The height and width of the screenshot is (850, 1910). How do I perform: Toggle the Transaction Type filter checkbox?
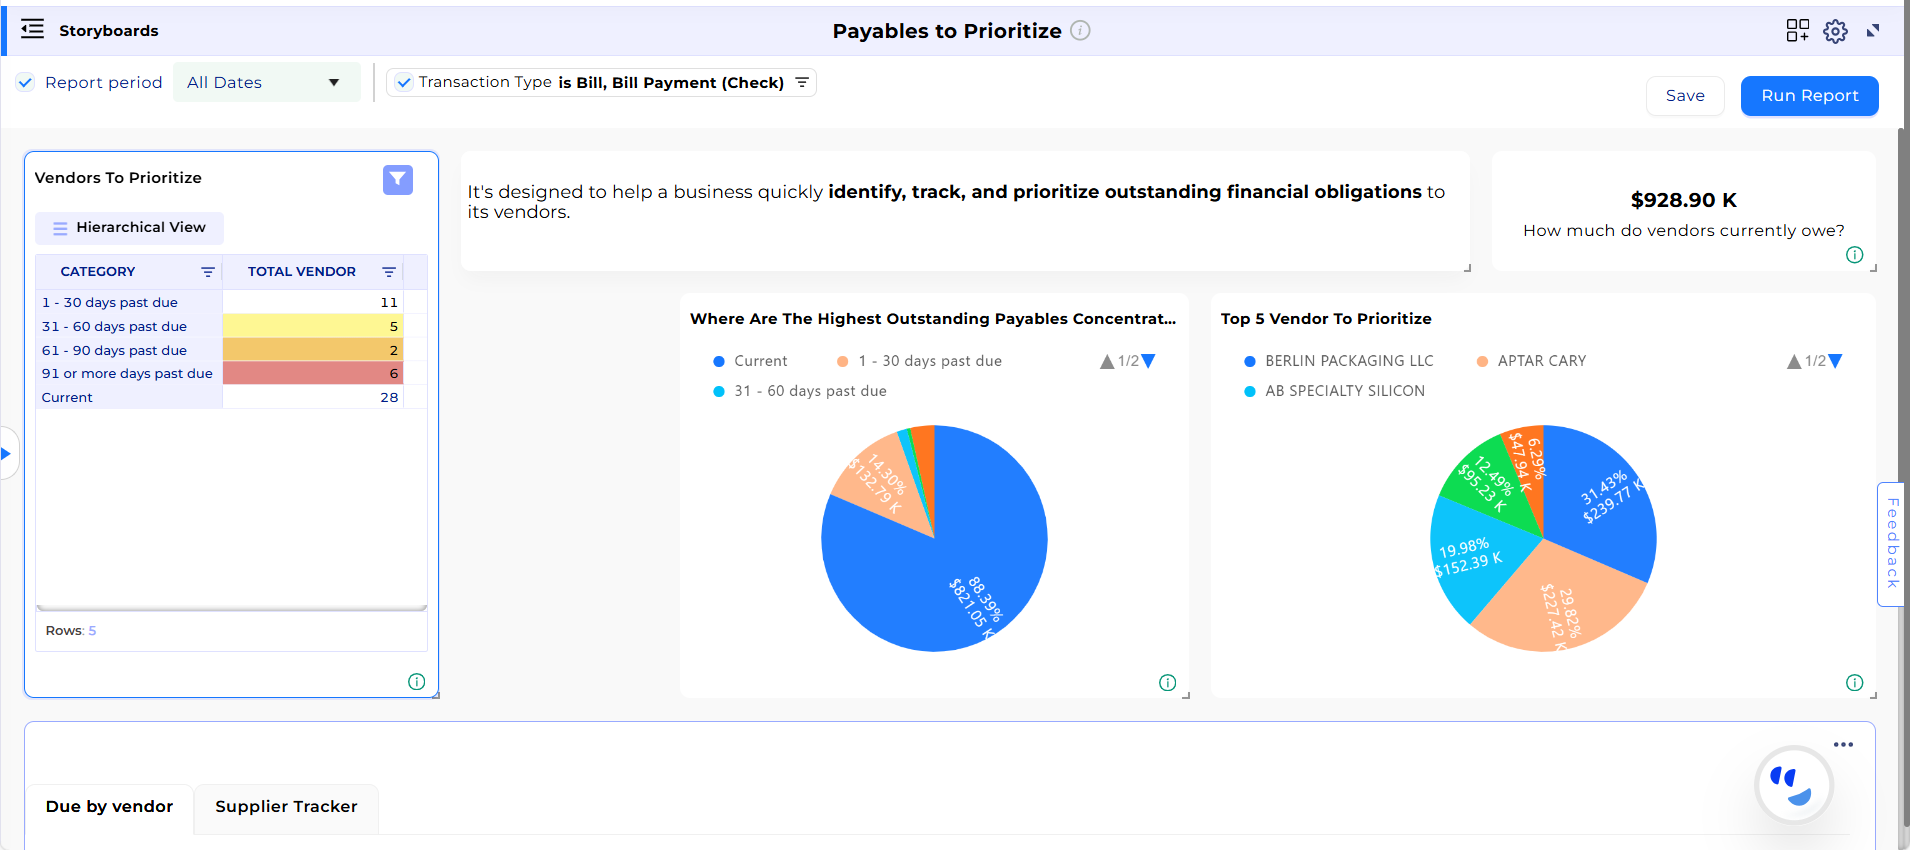coord(403,83)
